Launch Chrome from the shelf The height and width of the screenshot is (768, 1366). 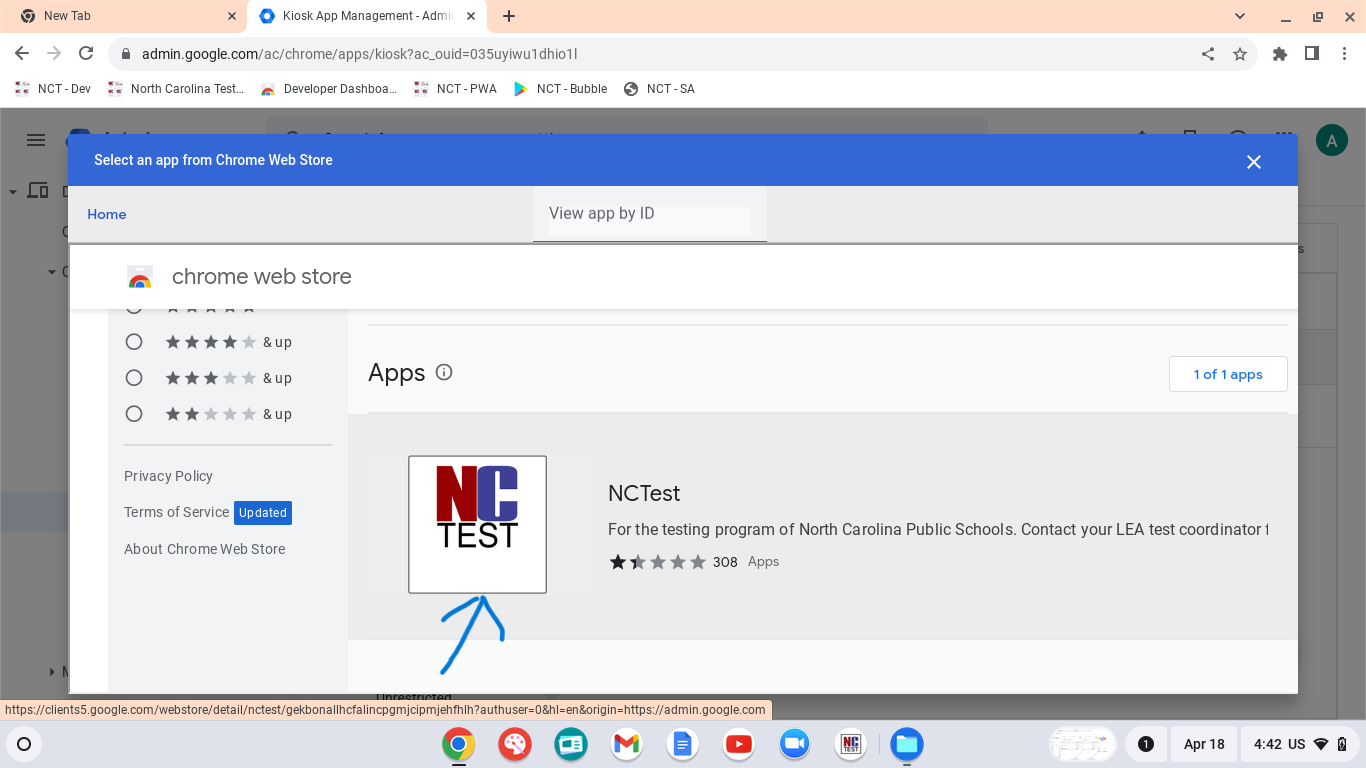[459, 744]
